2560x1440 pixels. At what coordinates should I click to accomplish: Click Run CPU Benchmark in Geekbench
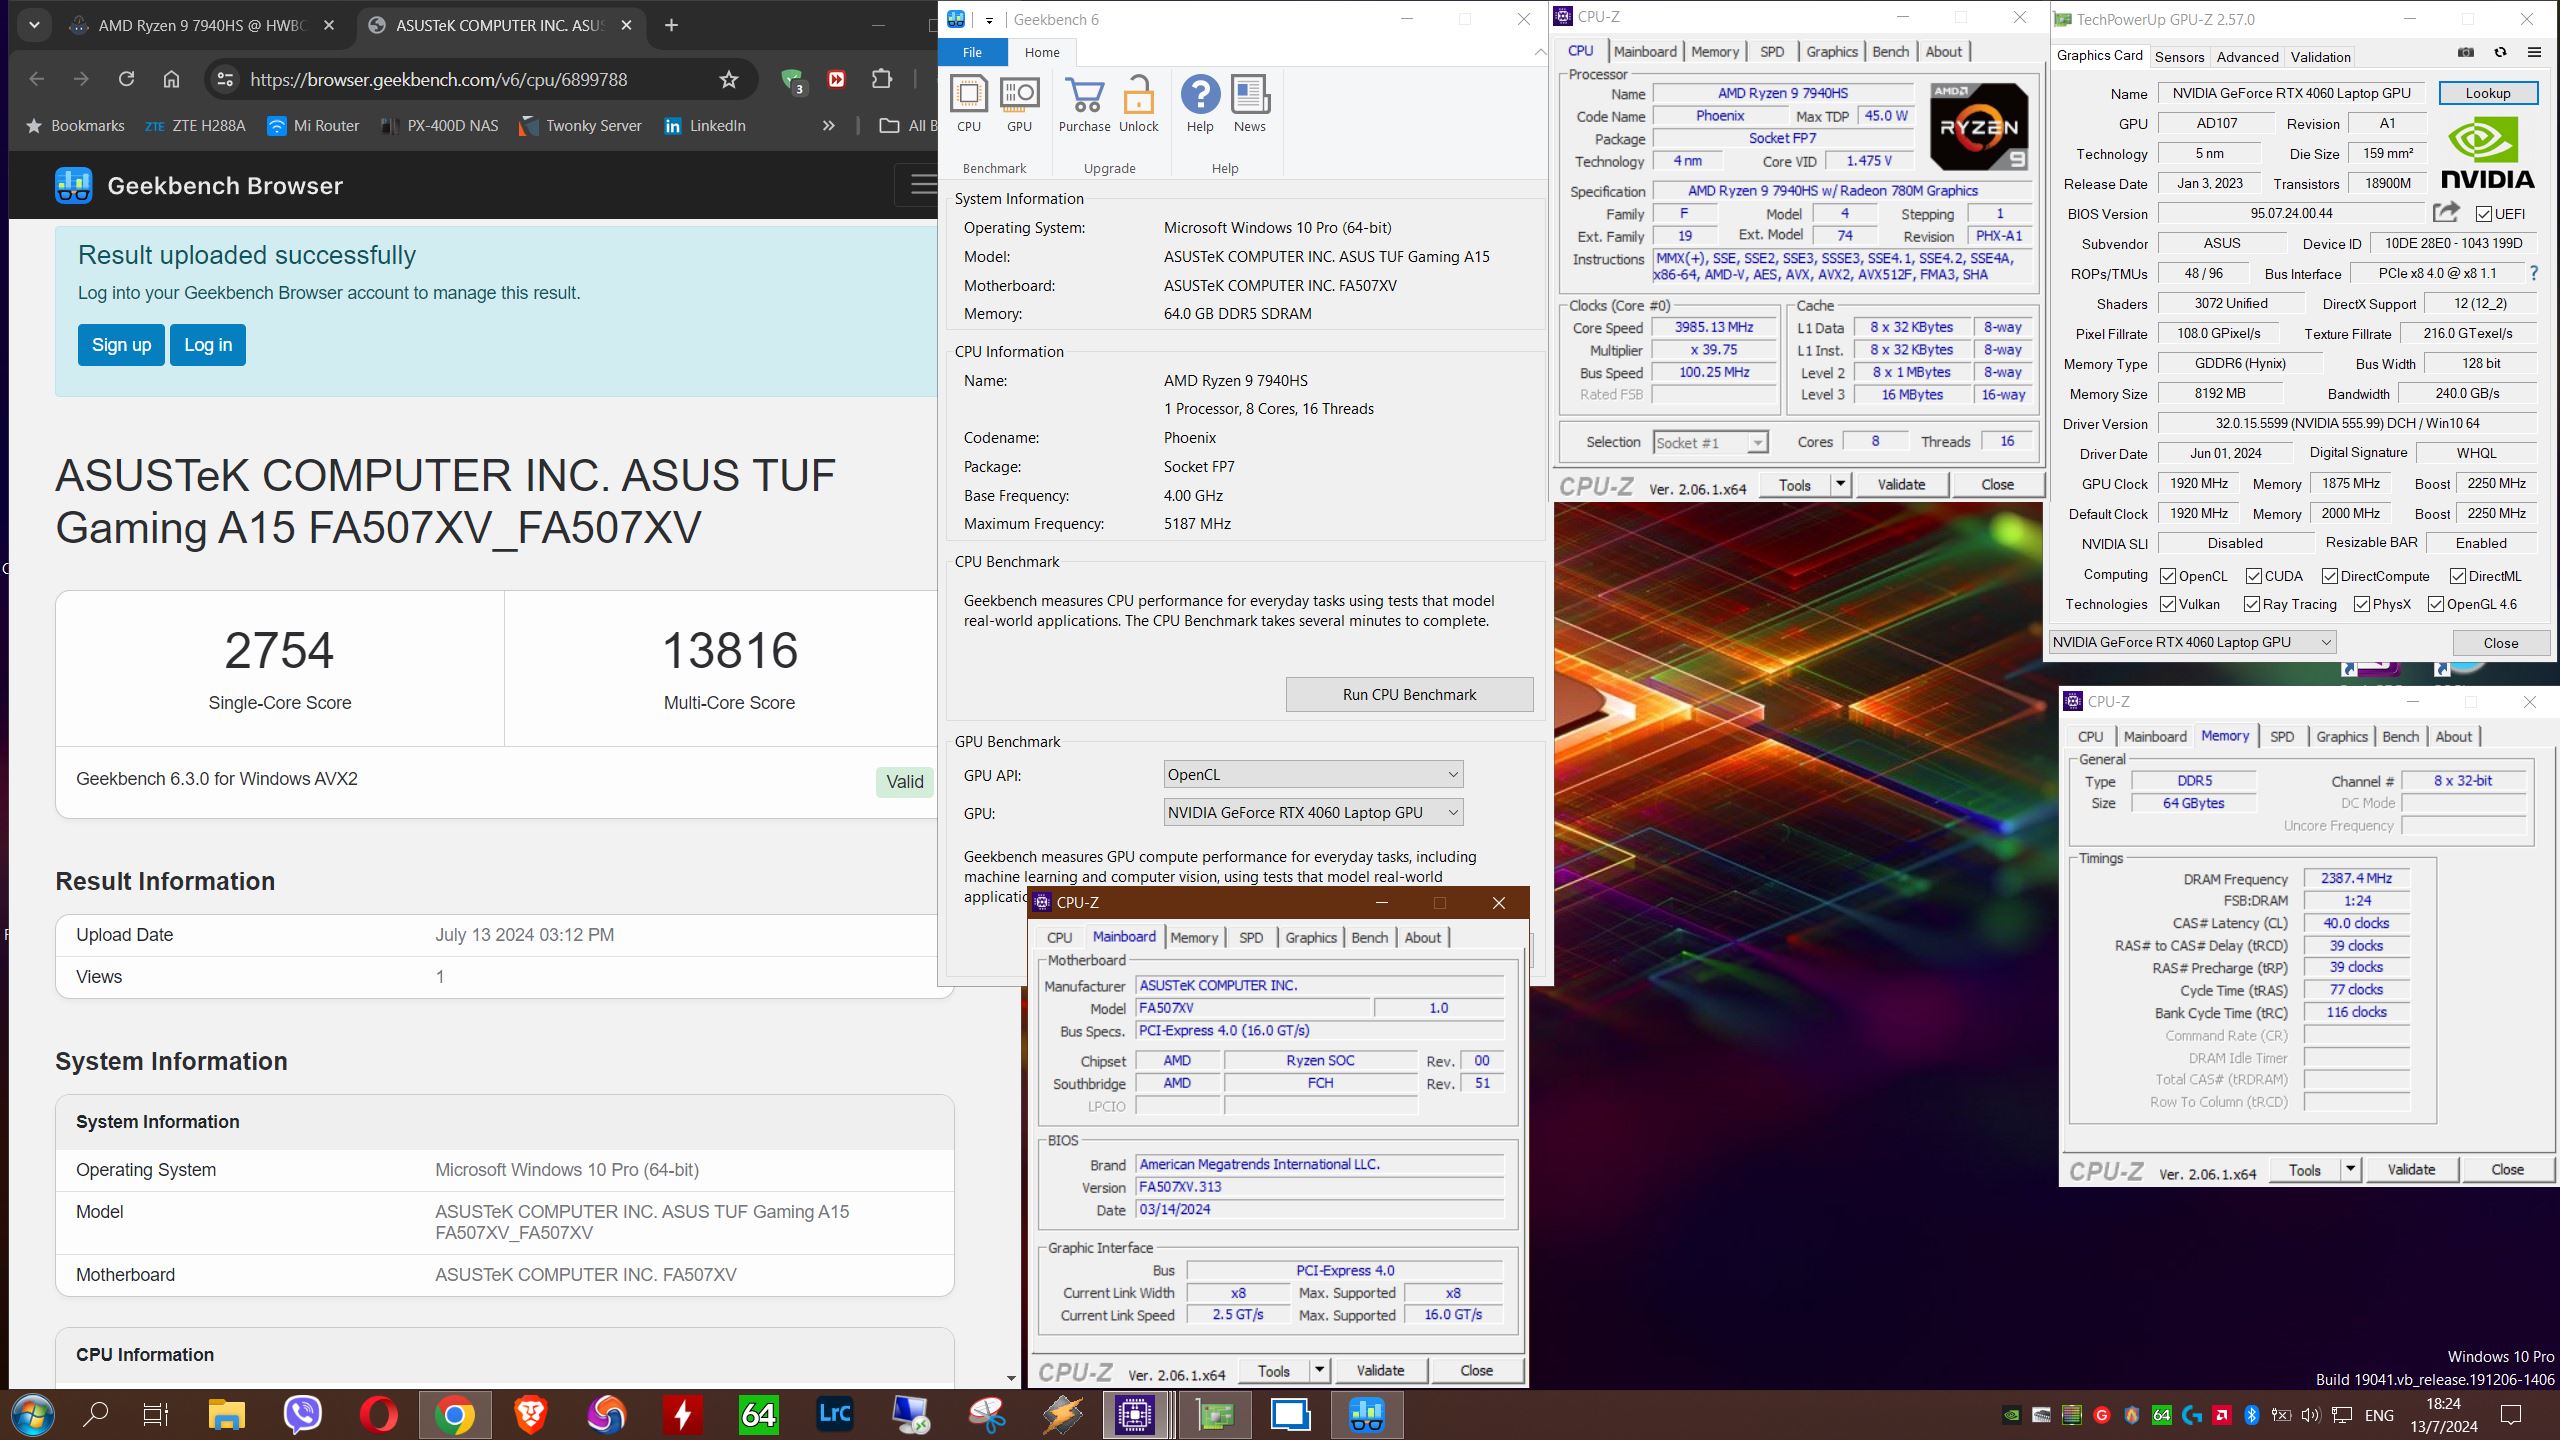pyautogui.click(x=1409, y=694)
